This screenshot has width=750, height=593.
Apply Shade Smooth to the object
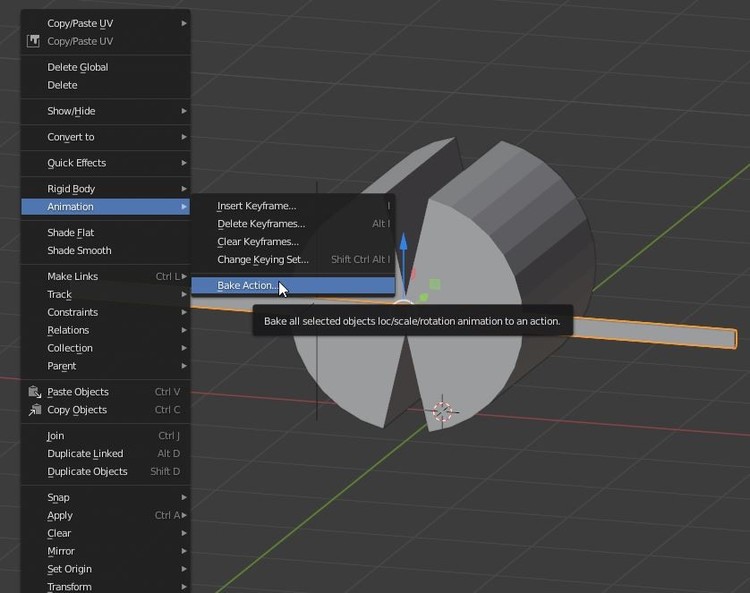click(79, 251)
